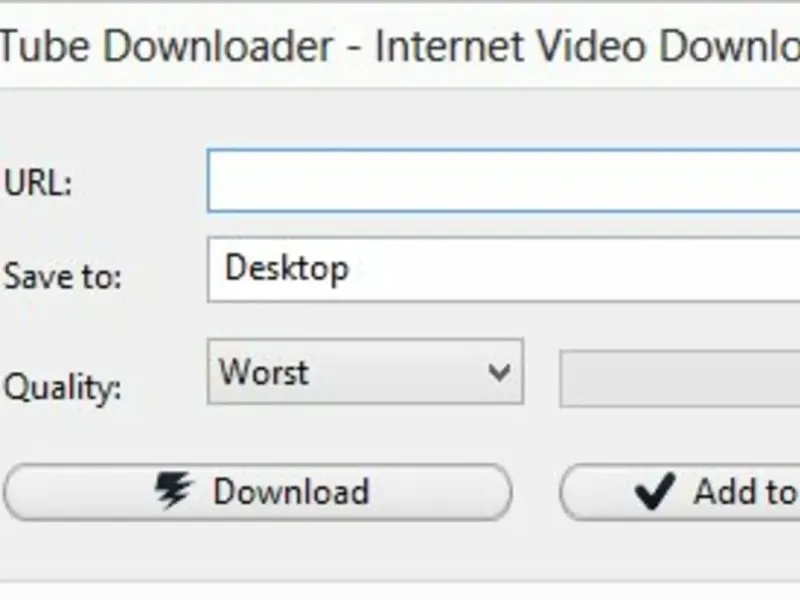The image size is (800, 600).
Task: Click the Save to field showing Desktop
Action: pos(504,269)
